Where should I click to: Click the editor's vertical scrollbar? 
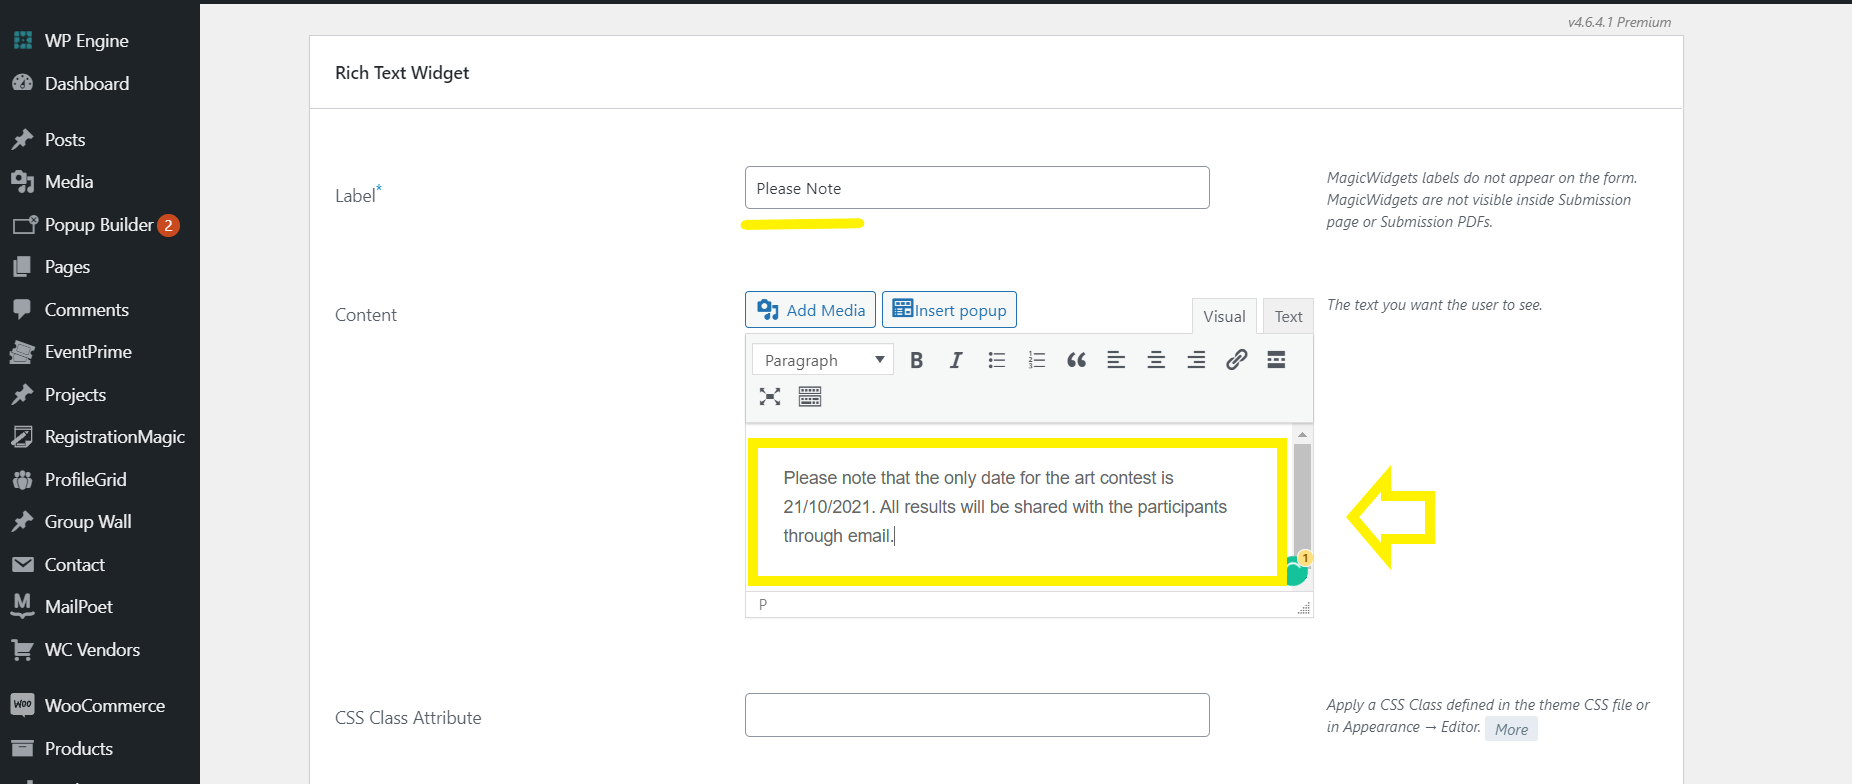pyautogui.click(x=1302, y=495)
